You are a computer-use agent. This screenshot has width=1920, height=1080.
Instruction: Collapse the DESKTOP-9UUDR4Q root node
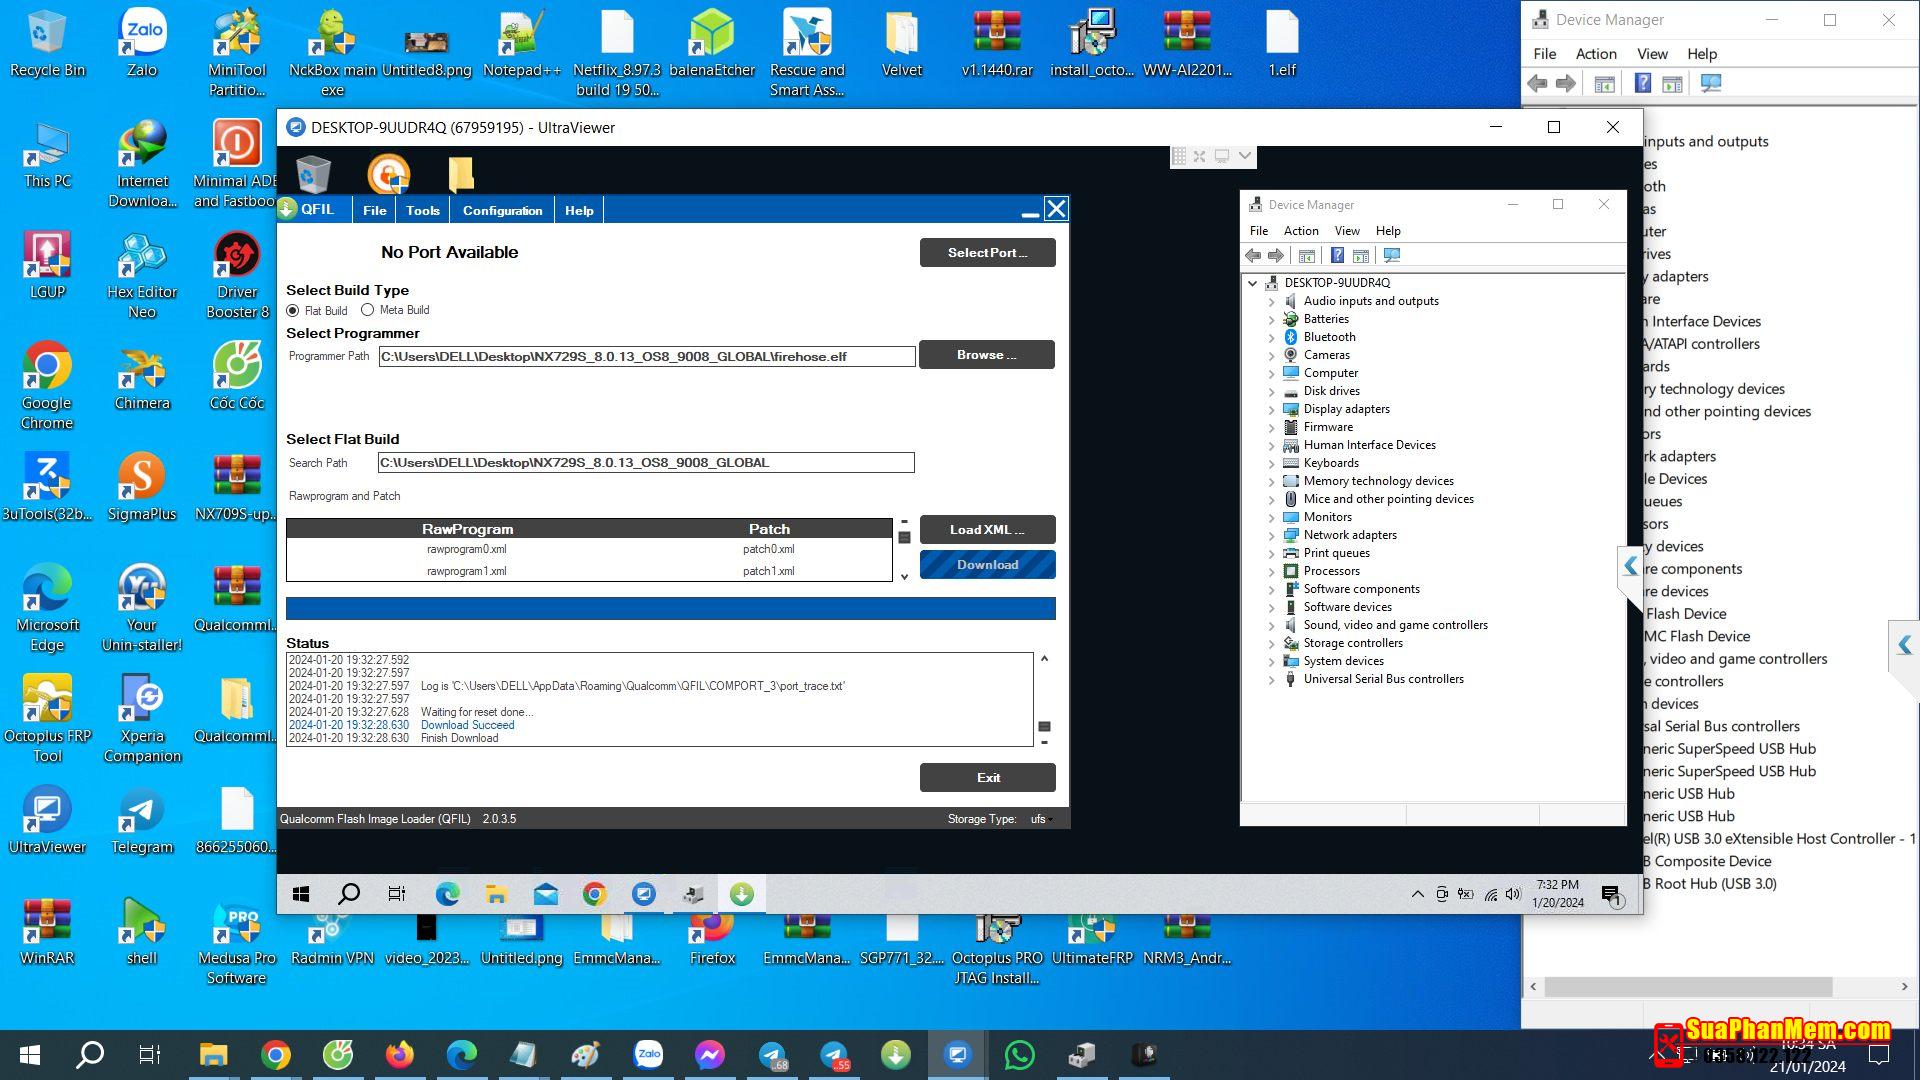tap(1252, 283)
